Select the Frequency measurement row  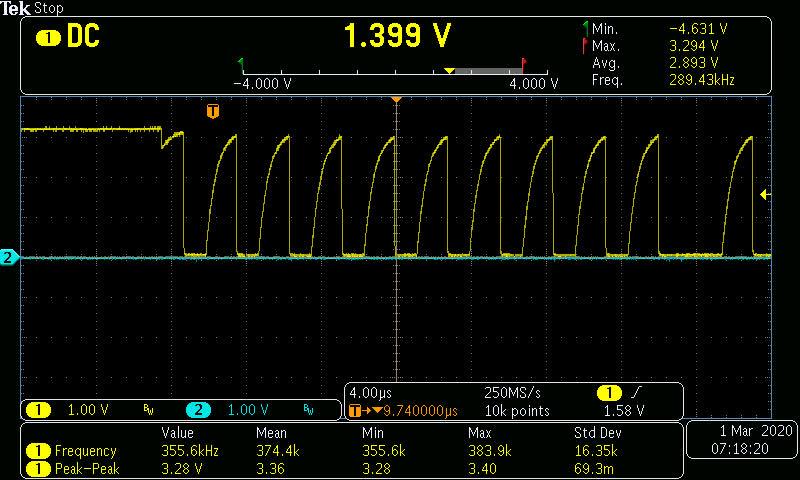tap(85, 451)
